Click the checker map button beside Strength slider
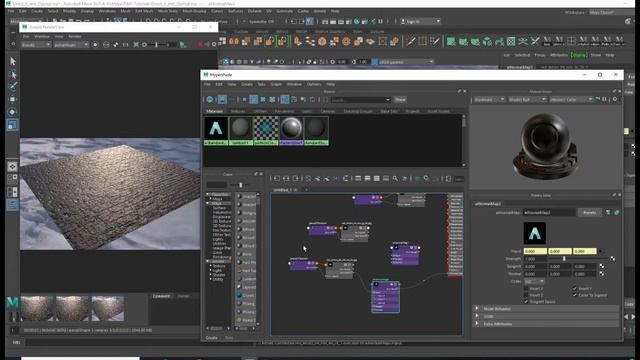 pyautogui.click(x=612, y=259)
